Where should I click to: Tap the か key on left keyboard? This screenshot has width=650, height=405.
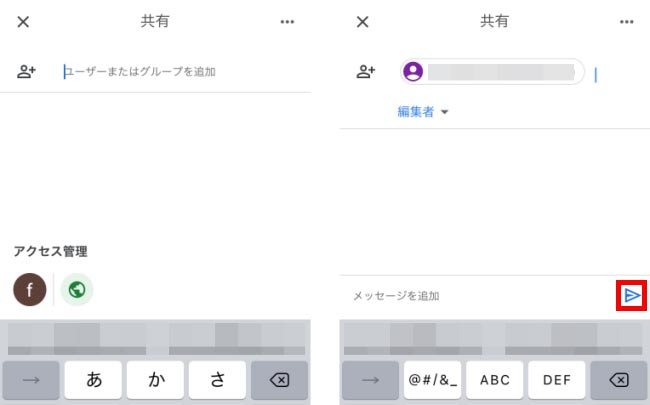155,380
